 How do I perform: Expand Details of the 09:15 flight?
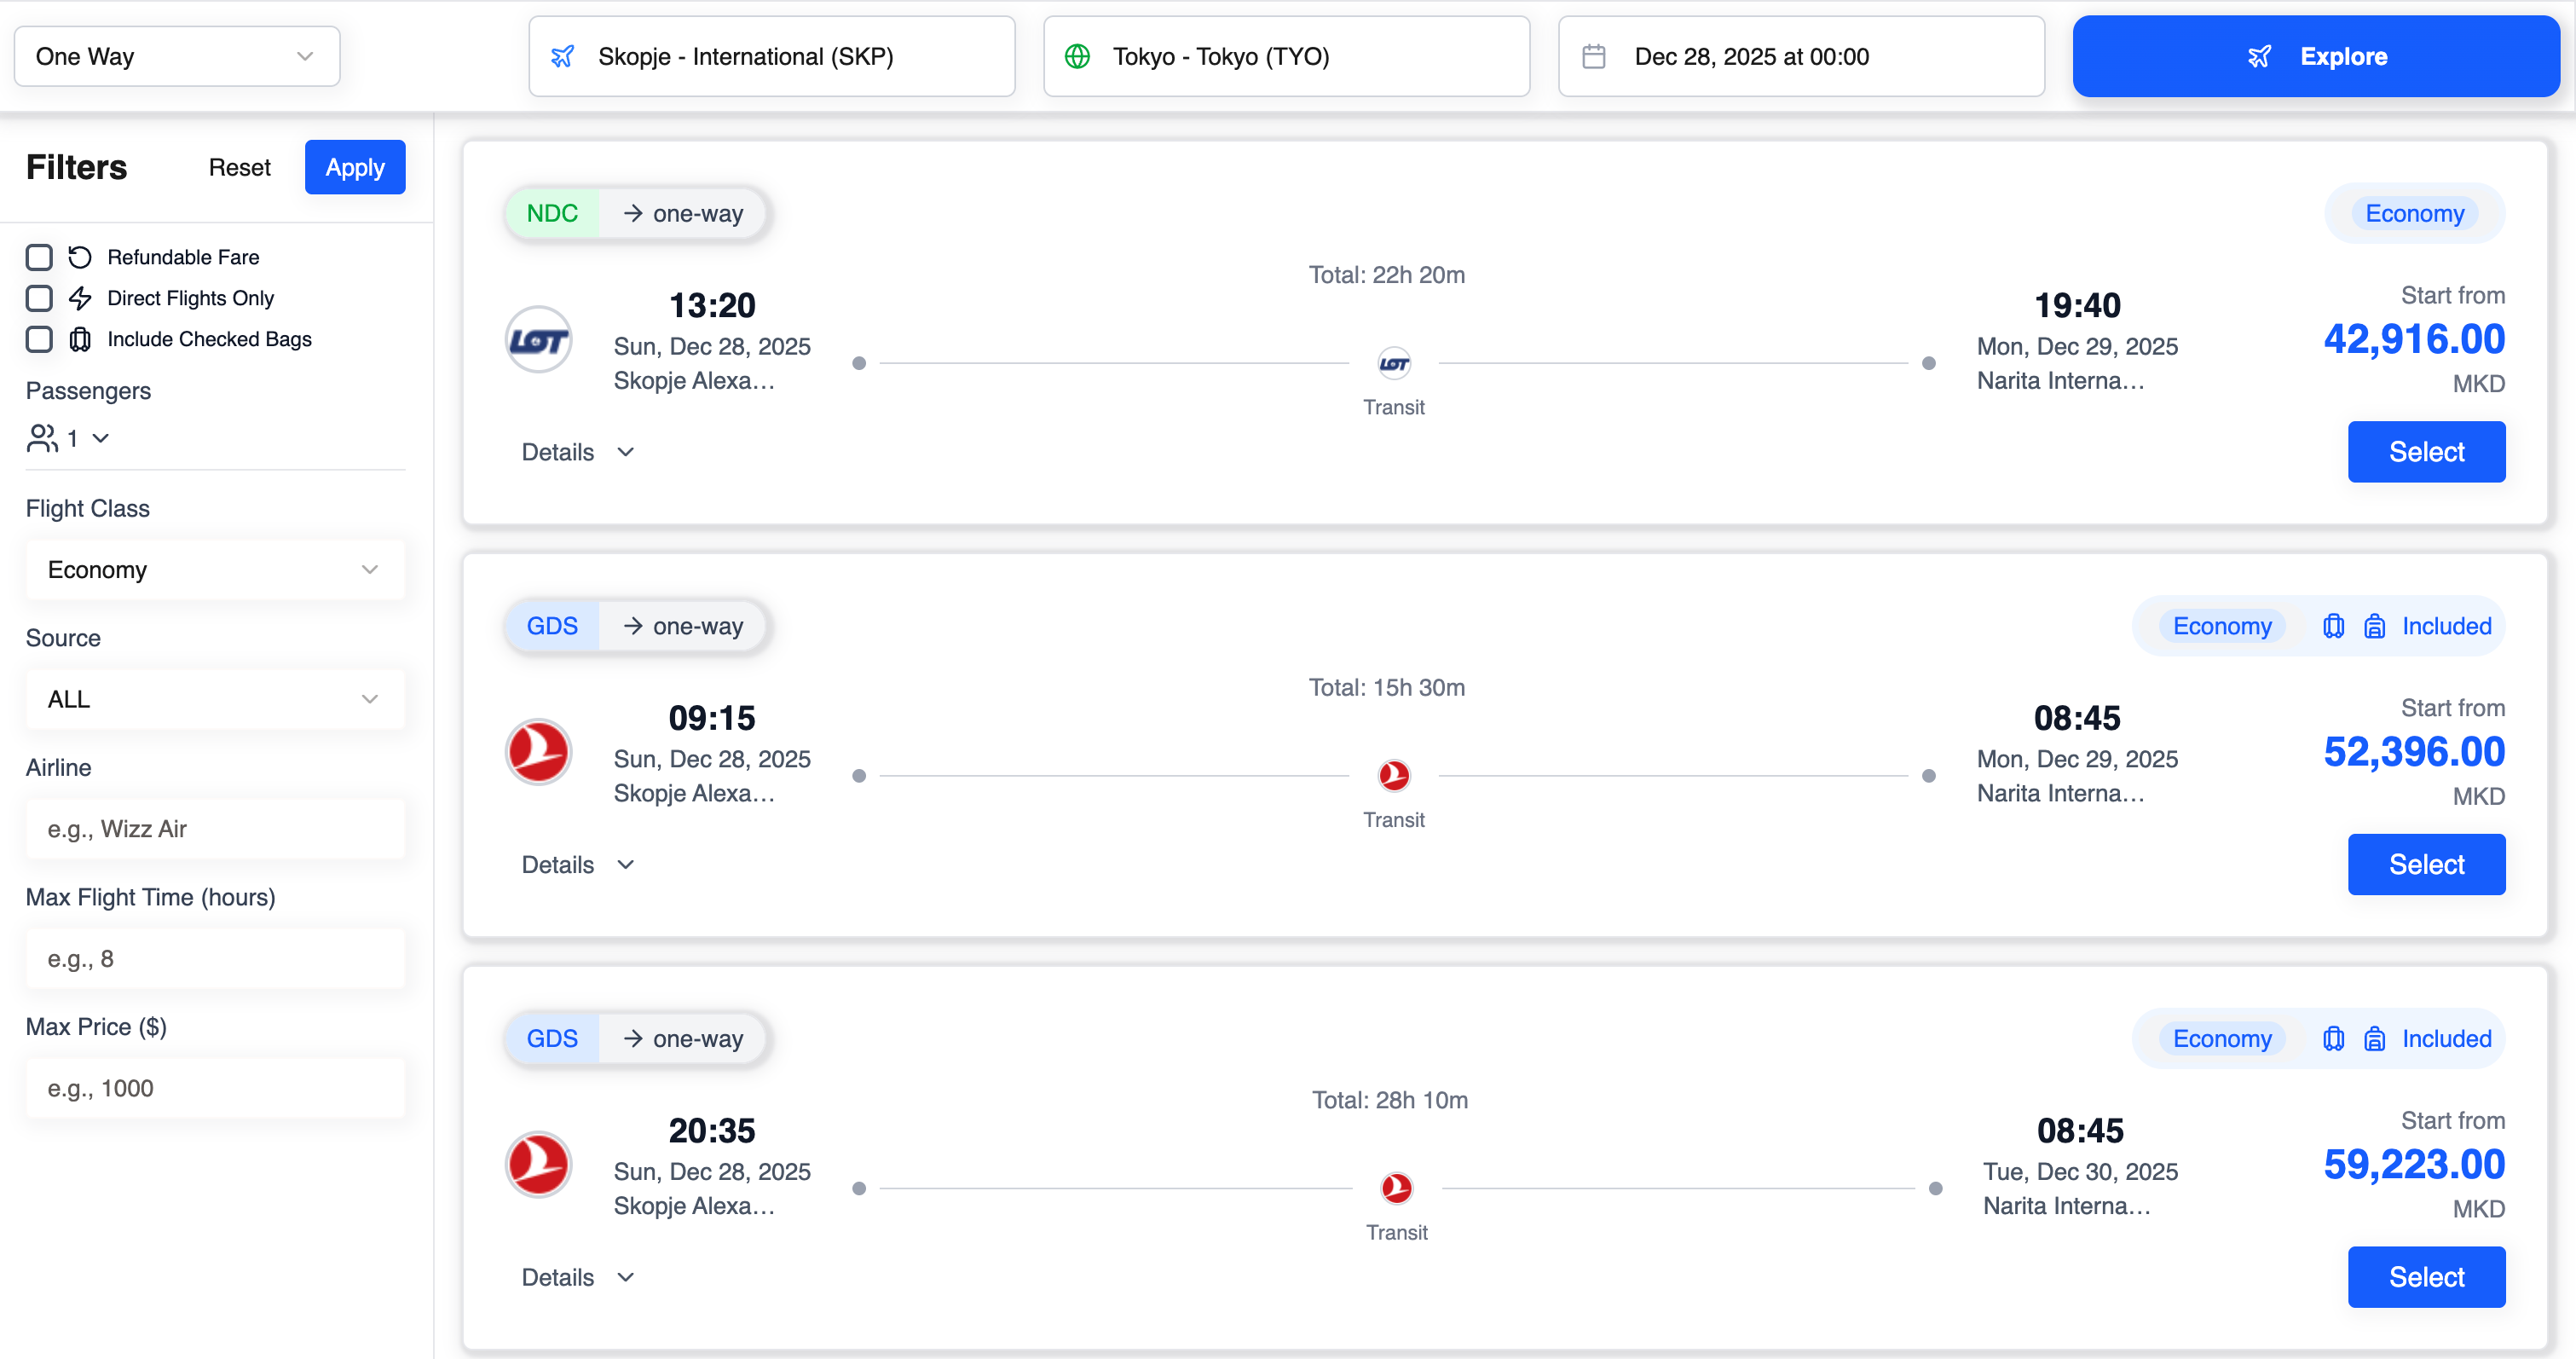tap(578, 865)
